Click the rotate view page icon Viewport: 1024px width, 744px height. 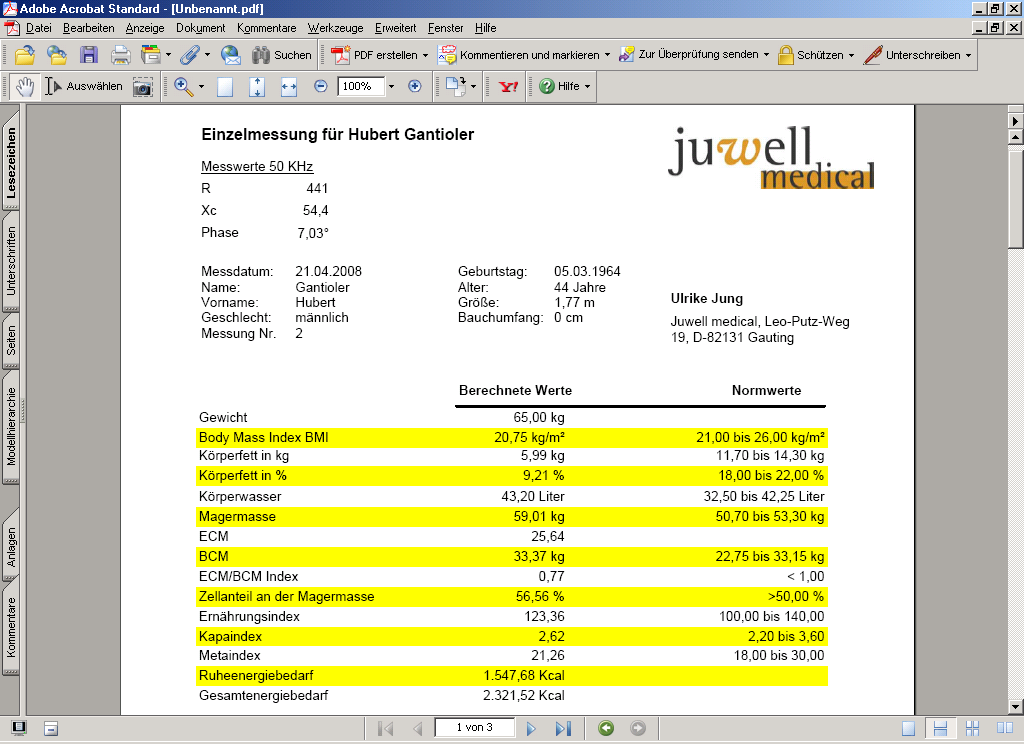tap(456, 86)
